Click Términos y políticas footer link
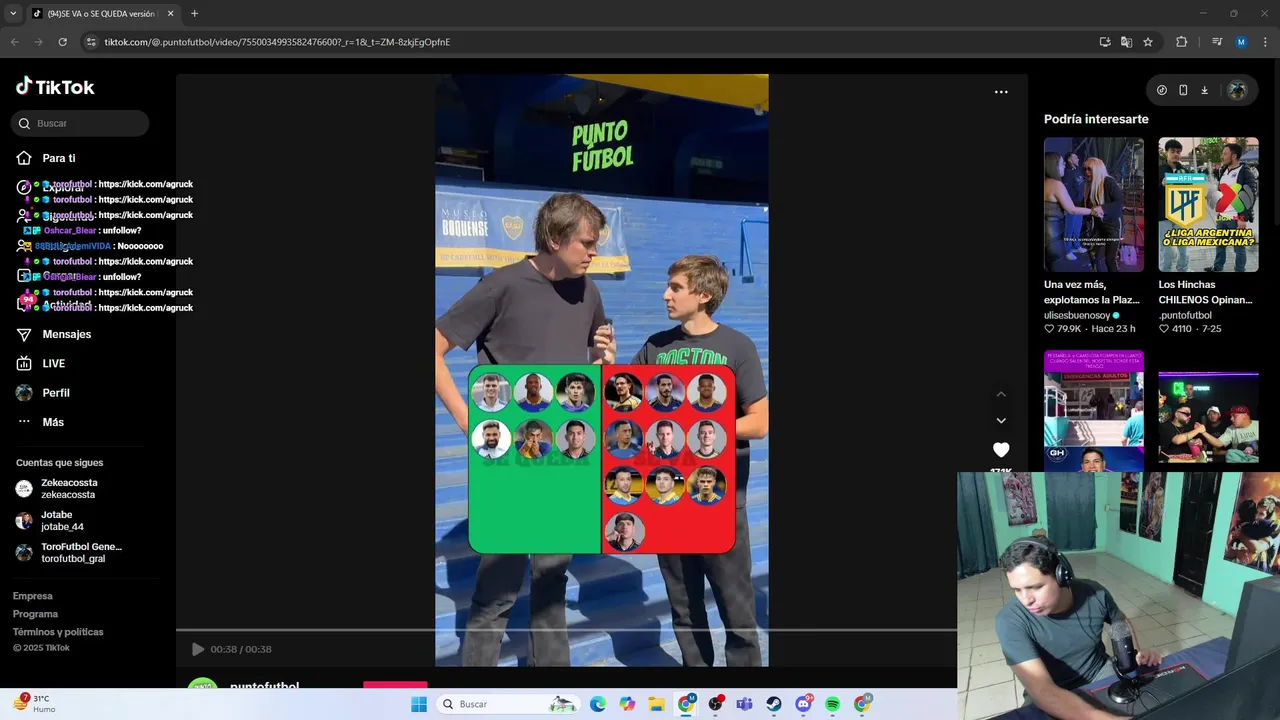Screen dimensions: 1280x720 tap(58, 632)
